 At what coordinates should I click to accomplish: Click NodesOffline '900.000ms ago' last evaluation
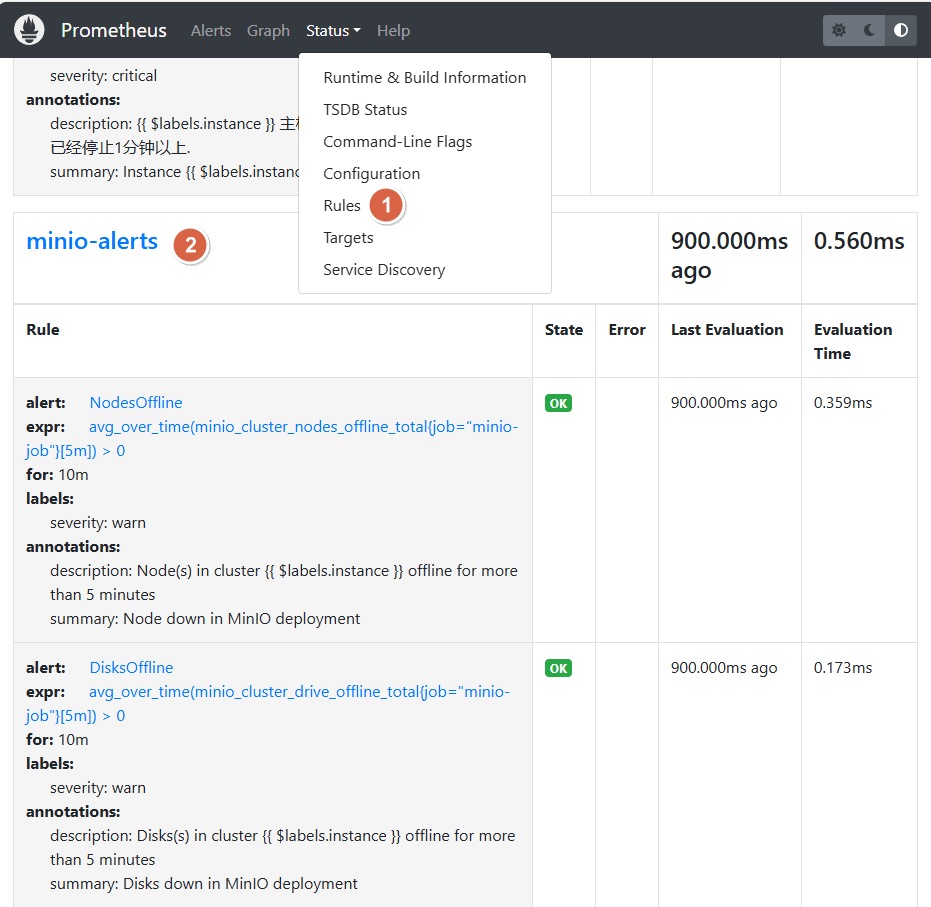(724, 403)
